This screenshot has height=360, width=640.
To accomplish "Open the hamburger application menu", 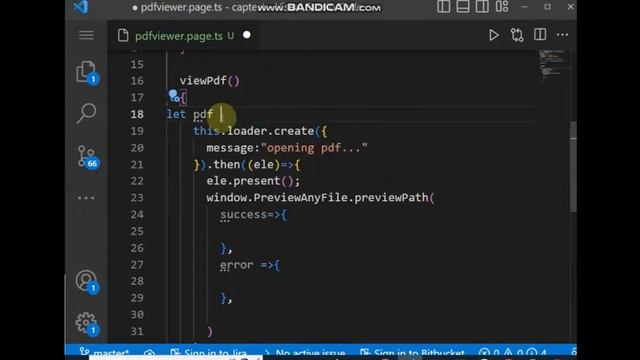I will pos(86,35).
